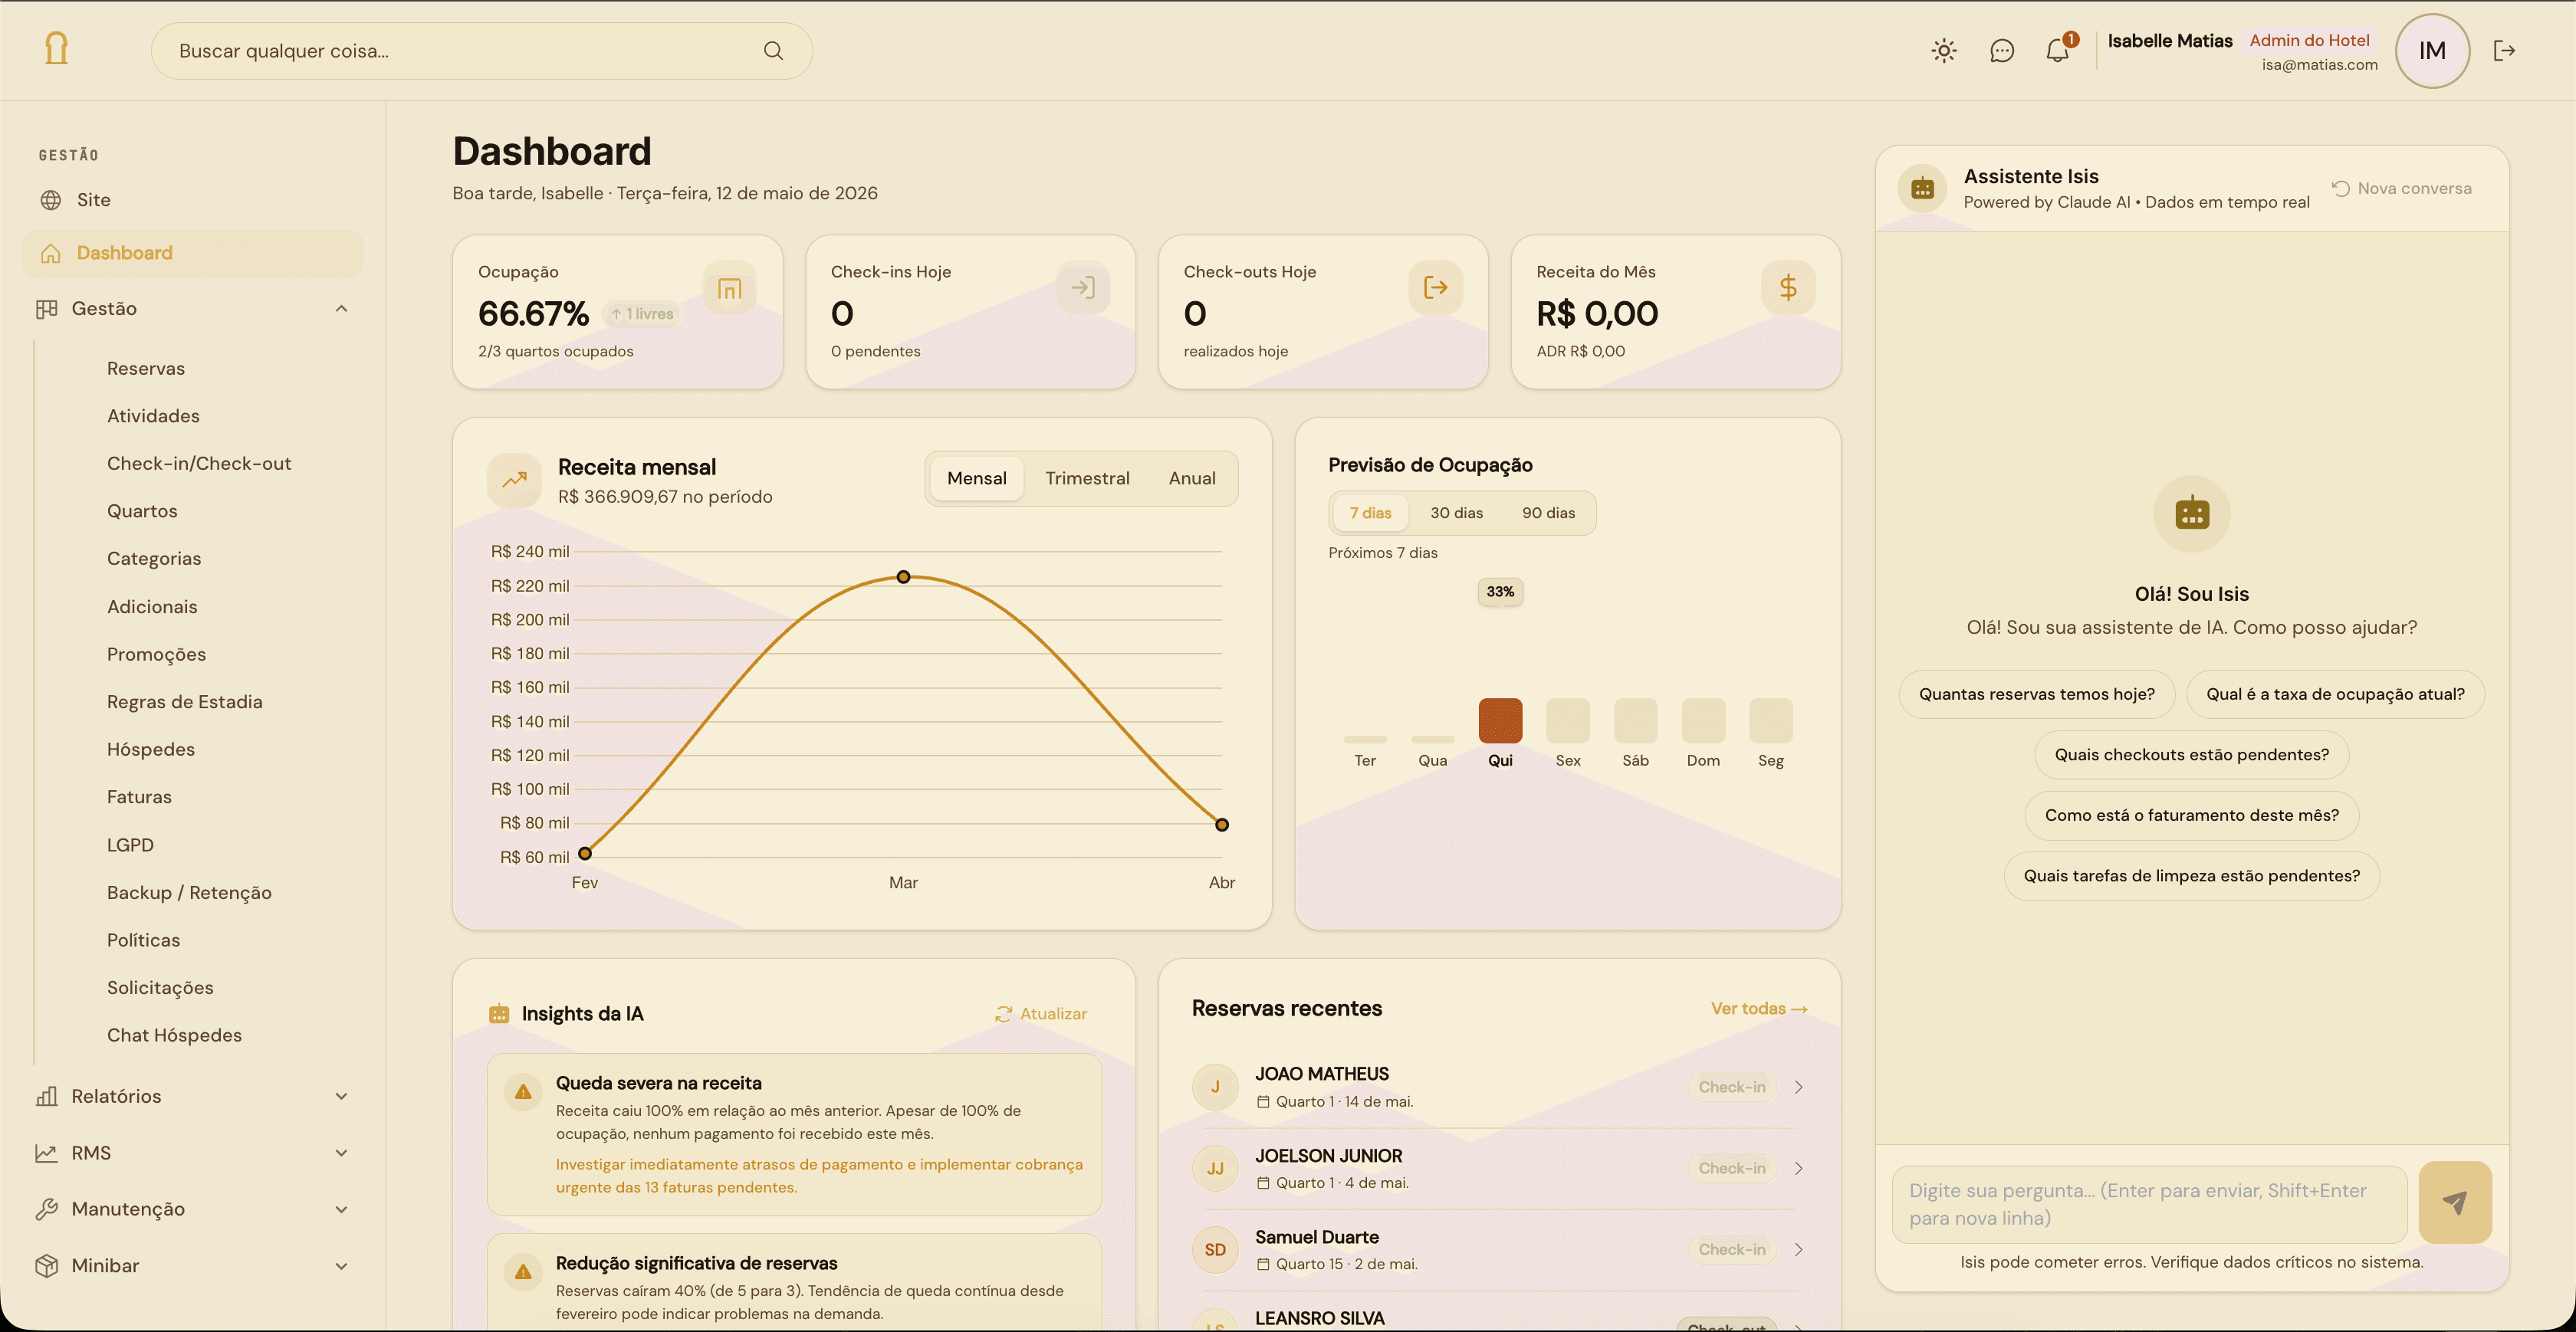This screenshot has width=2576, height=1332.
Task: Switch revenue chart to Trimestral
Action: pyautogui.click(x=1087, y=479)
